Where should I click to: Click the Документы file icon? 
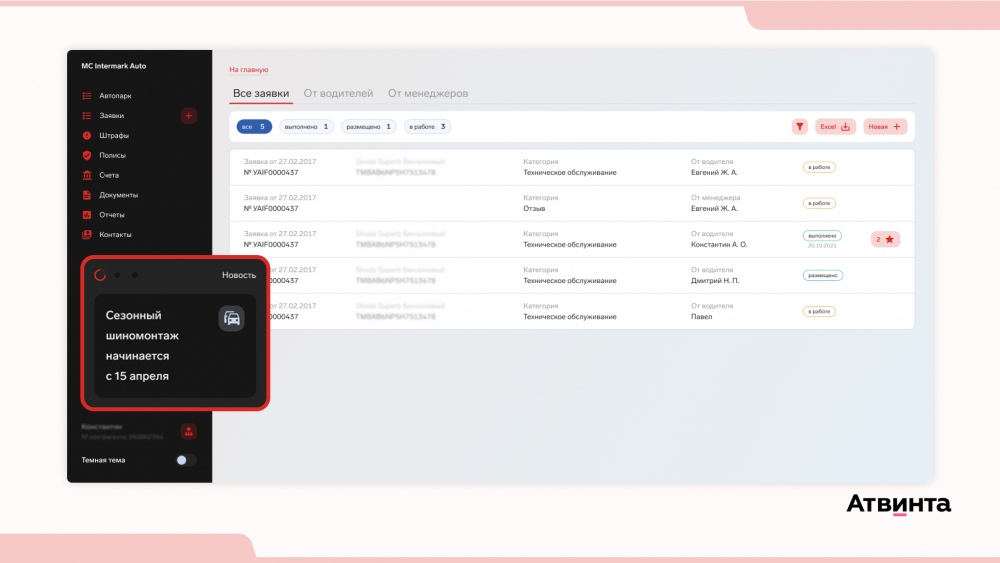[x=87, y=194]
